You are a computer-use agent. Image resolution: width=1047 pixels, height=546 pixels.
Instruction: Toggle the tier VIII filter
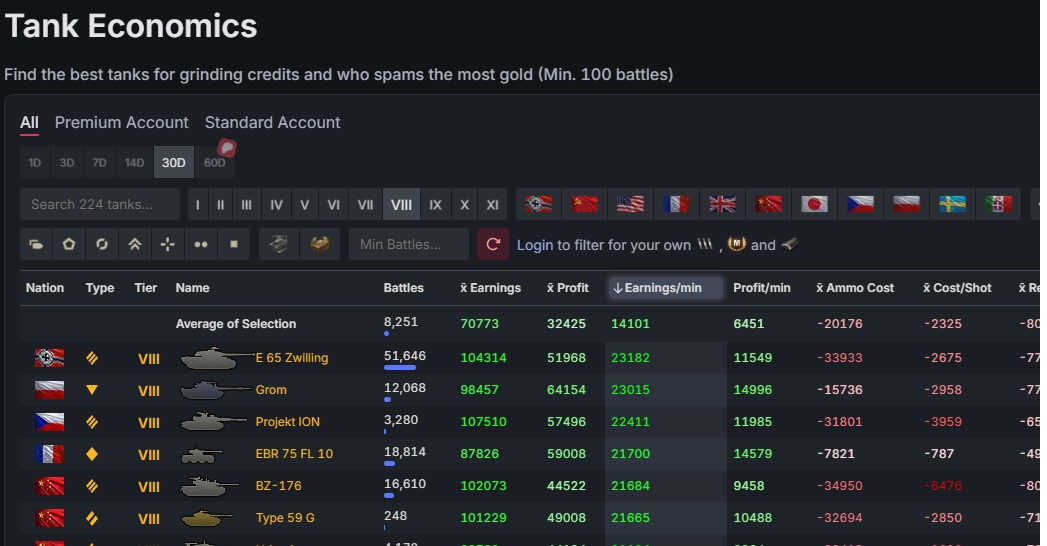coord(401,204)
